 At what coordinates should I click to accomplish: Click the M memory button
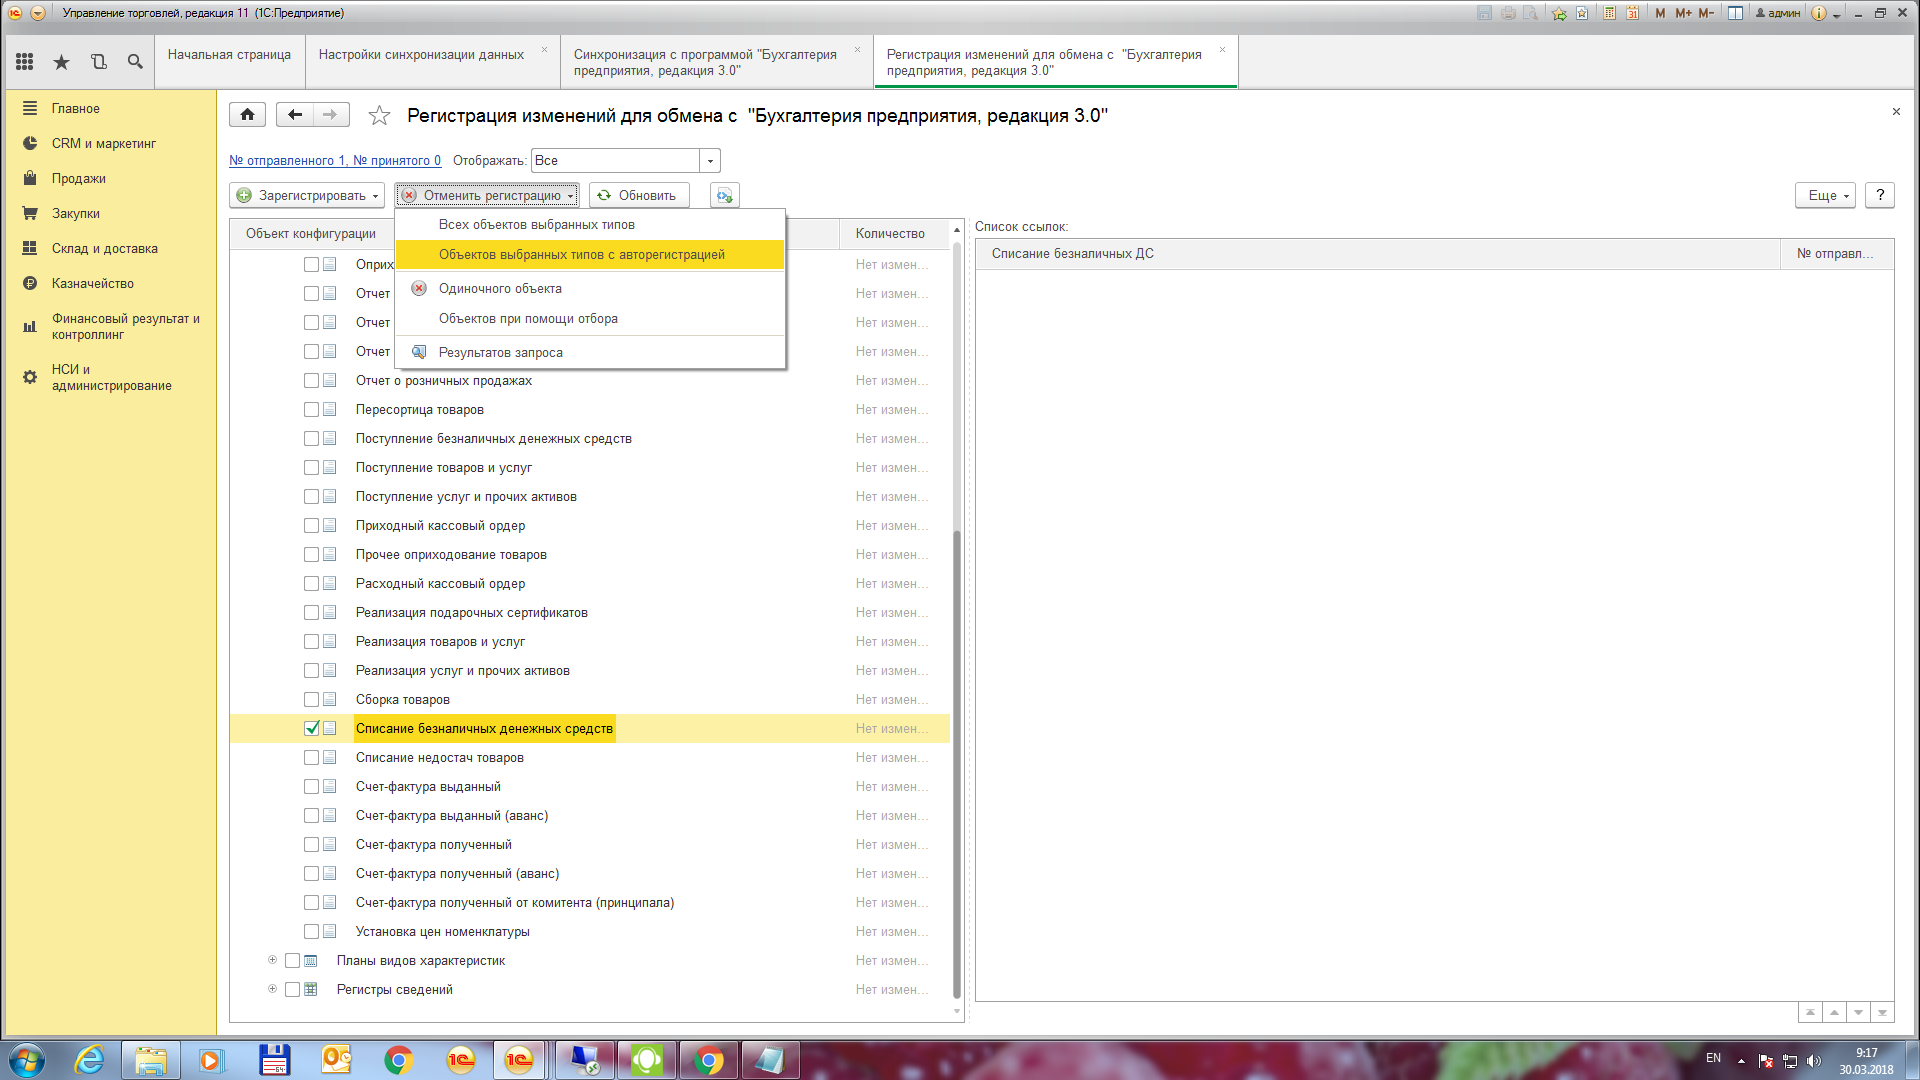pos(1660,13)
